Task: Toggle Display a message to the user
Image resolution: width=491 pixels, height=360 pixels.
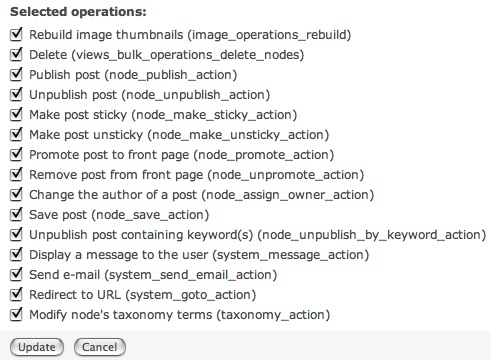Action: click(16, 255)
